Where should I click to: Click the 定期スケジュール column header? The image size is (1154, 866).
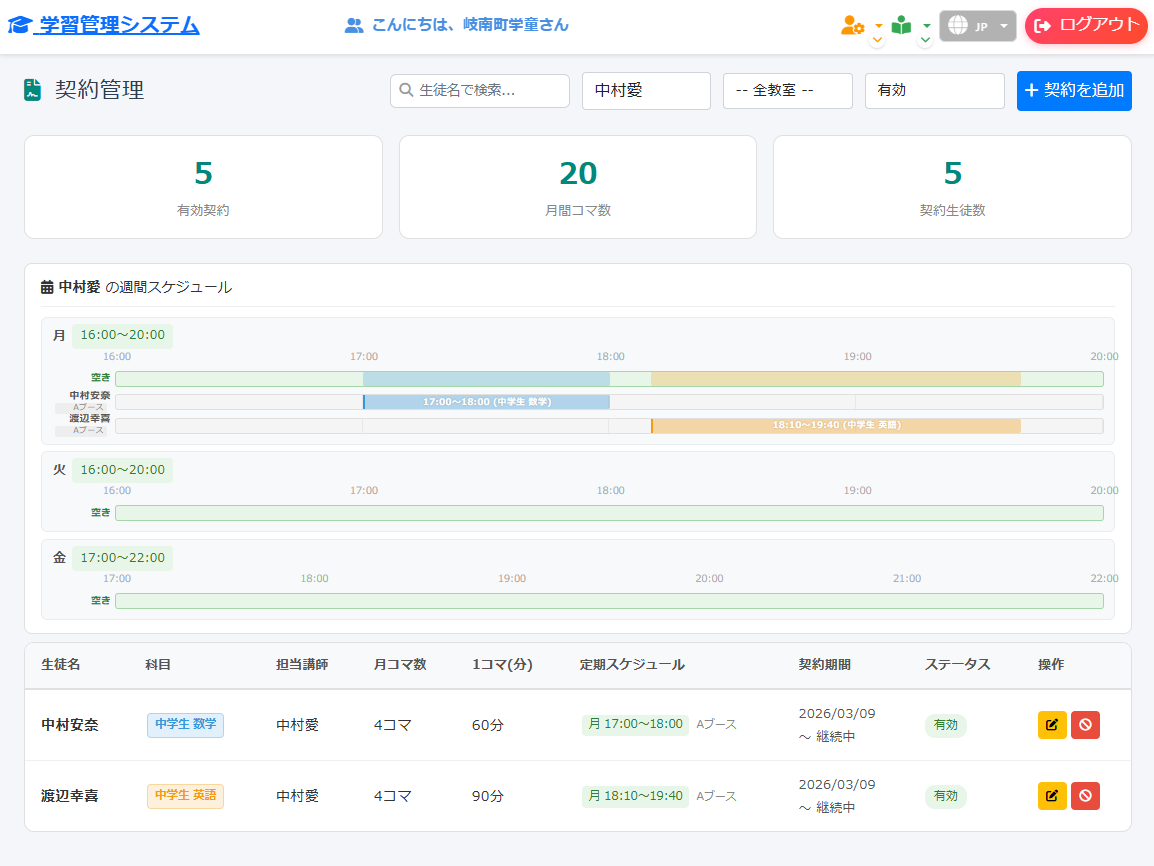(x=632, y=665)
